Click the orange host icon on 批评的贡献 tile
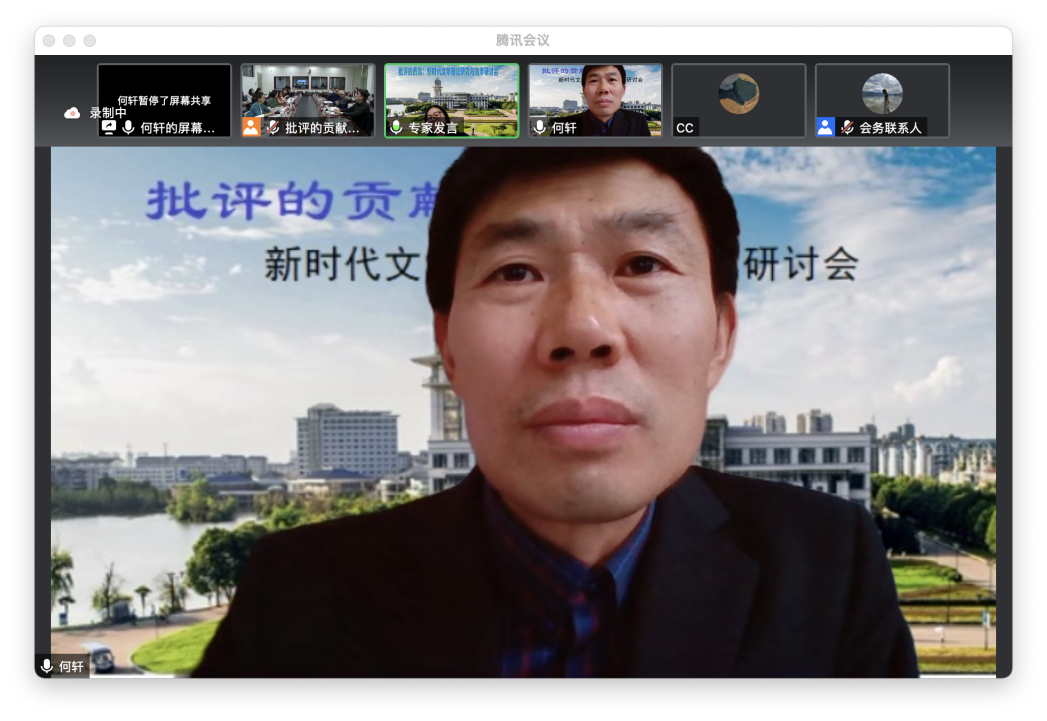This screenshot has width=1047, height=721. 251,127
